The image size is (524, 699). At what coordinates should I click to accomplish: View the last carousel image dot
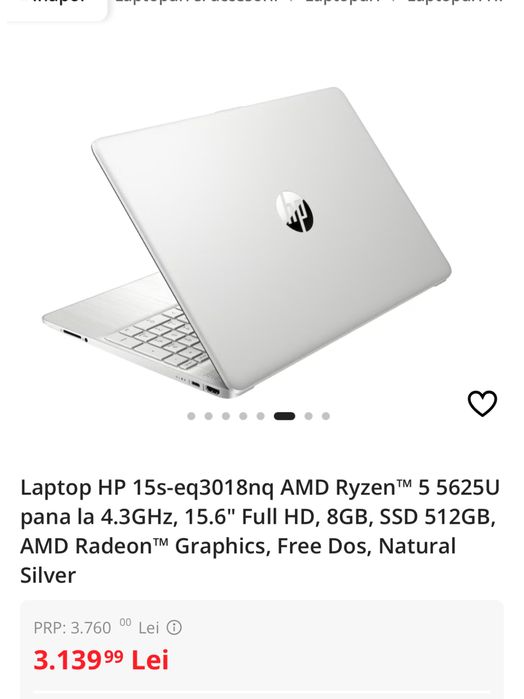(326, 416)
